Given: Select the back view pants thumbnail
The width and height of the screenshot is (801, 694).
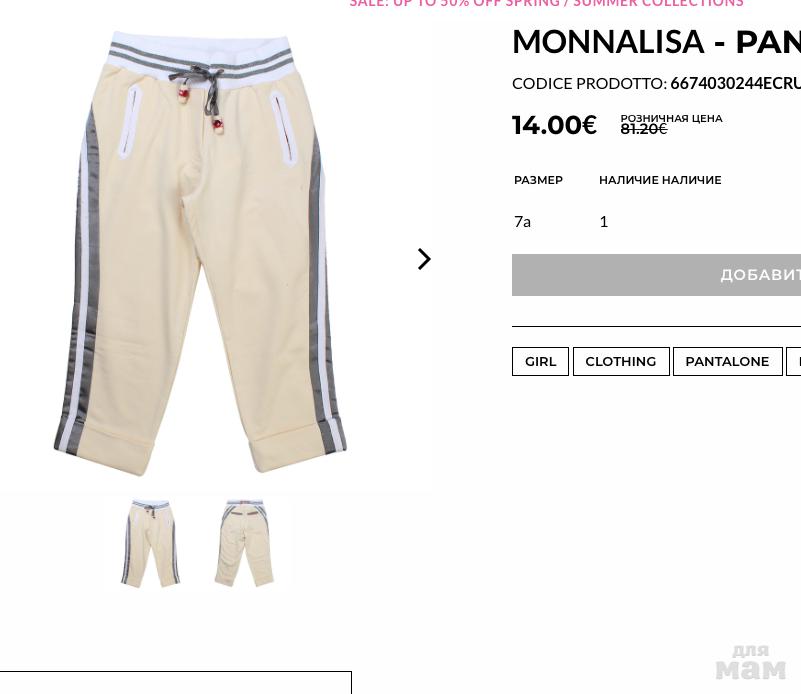Looking at the screenshot, I should pos(244,543).
